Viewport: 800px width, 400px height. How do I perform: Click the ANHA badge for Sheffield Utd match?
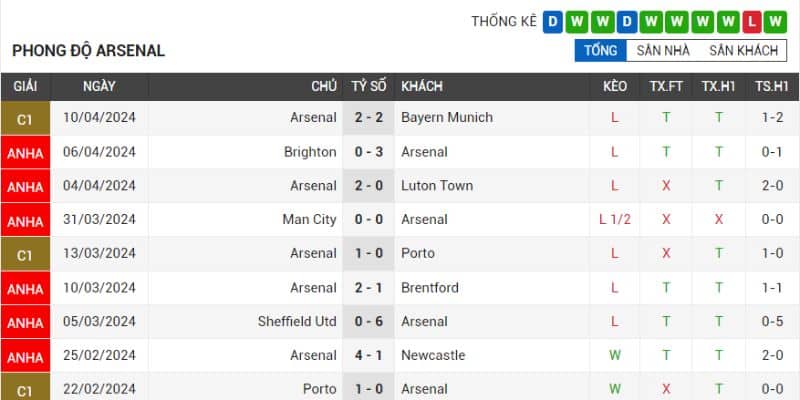point(24,323)
